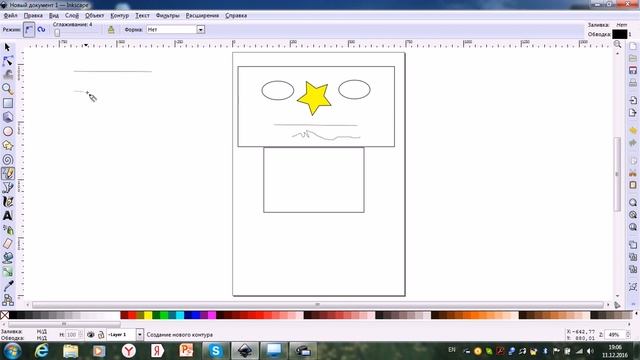The height and width of the screenshot is (360, 640).
Task: Click the no-color X swatch
Action: (4, 315)
